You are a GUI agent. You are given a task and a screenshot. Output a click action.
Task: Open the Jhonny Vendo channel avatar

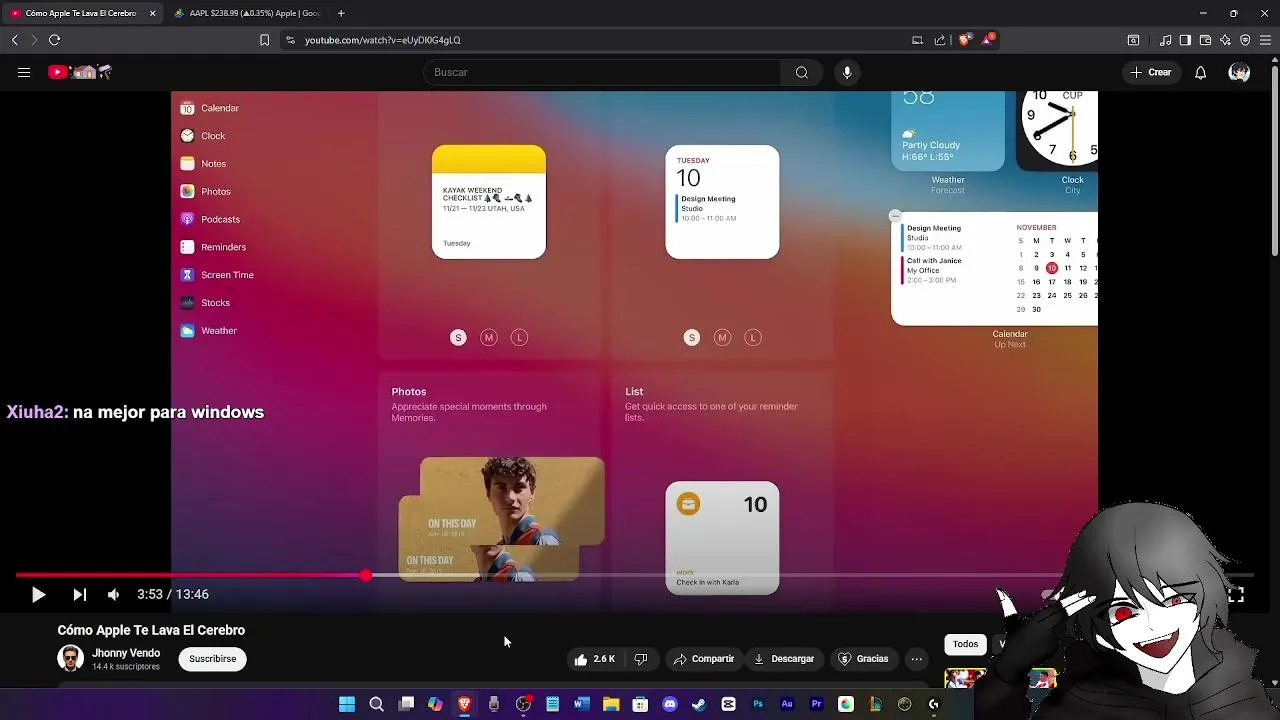pyautogui.click(x=70, y=658)
